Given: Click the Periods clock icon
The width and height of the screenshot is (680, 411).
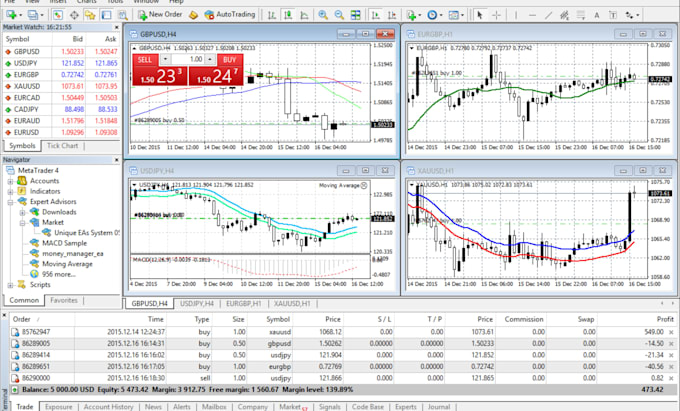Looking at the screenshot, I should pyautogui.click(x=432, y=15).
